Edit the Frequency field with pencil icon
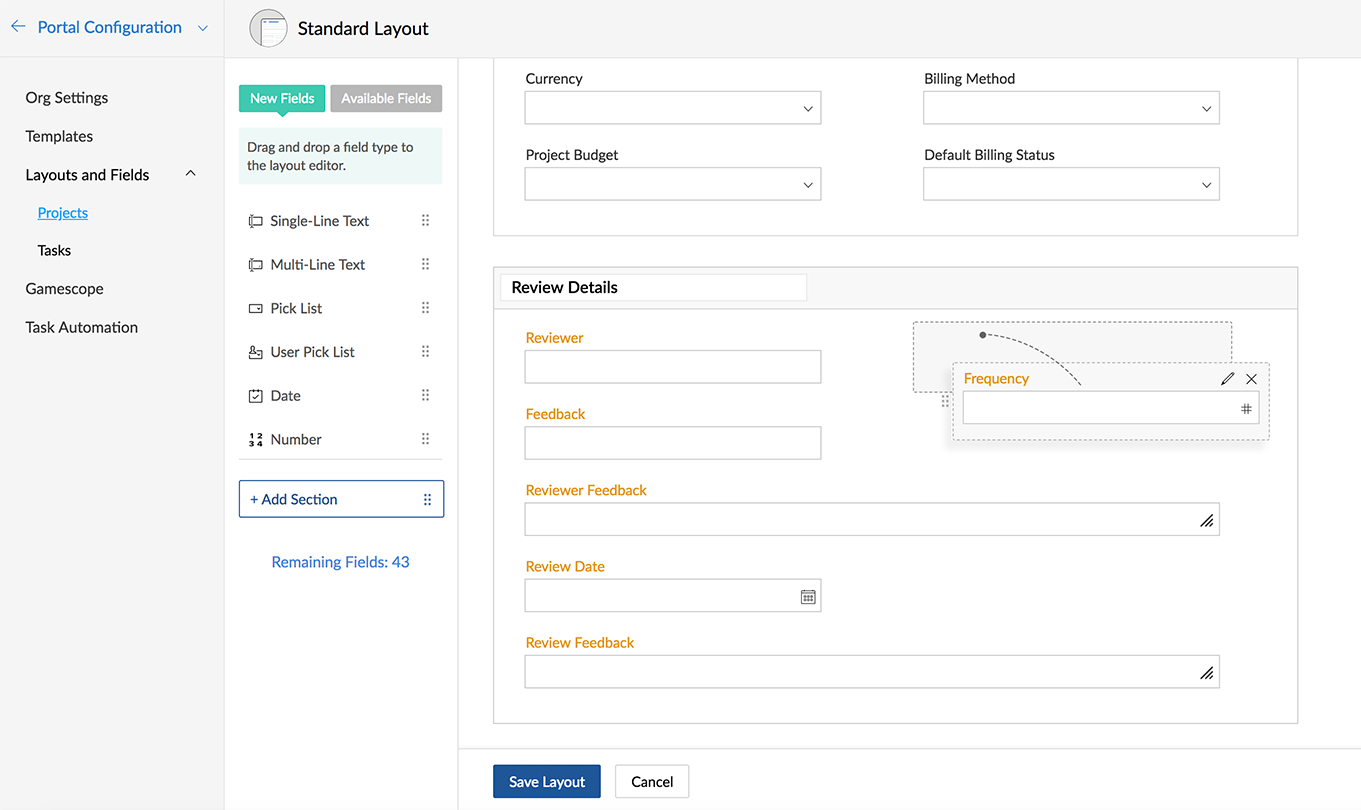Viewport: 1361px width, 810px height. click(x=1227, y=379)
